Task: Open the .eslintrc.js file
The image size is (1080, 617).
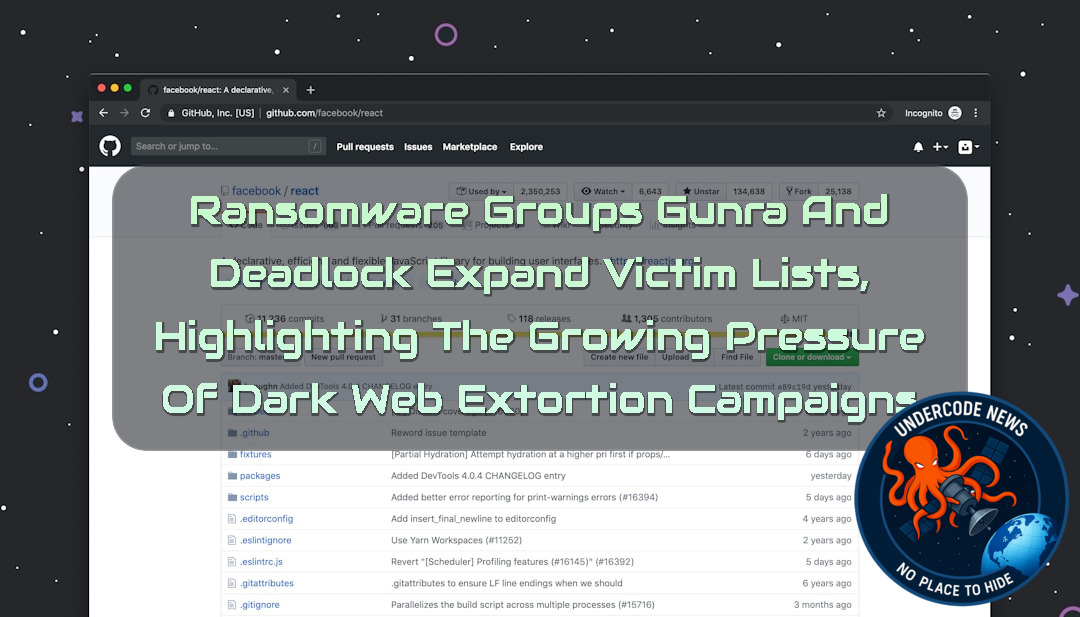Action: point(261,562)
